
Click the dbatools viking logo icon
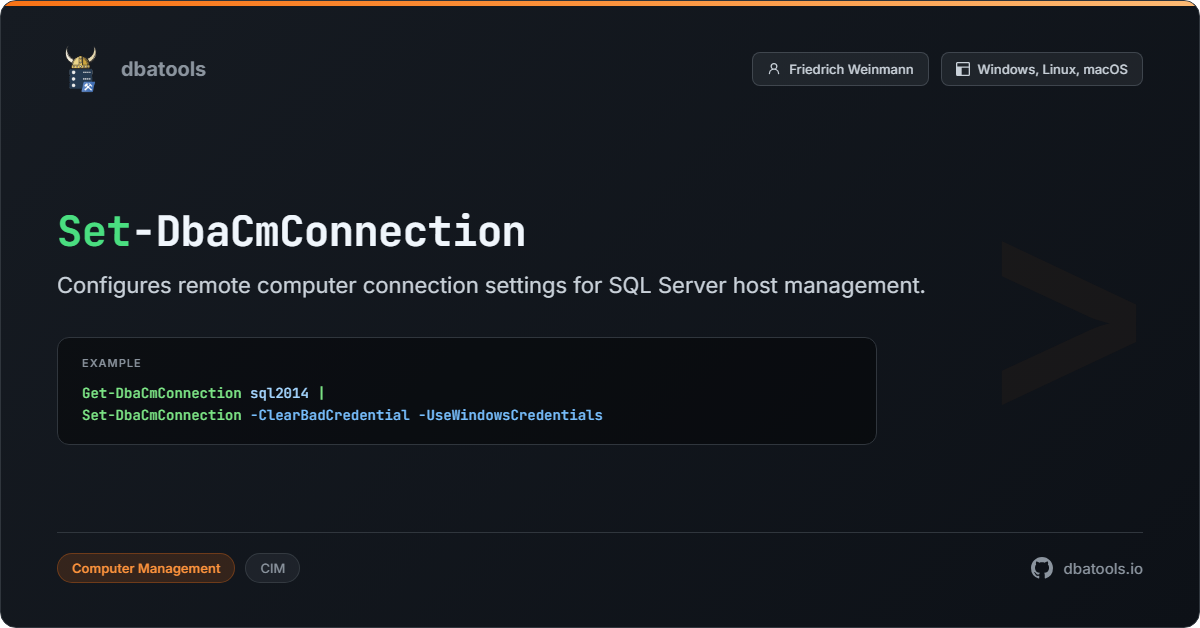pos(81,69)
